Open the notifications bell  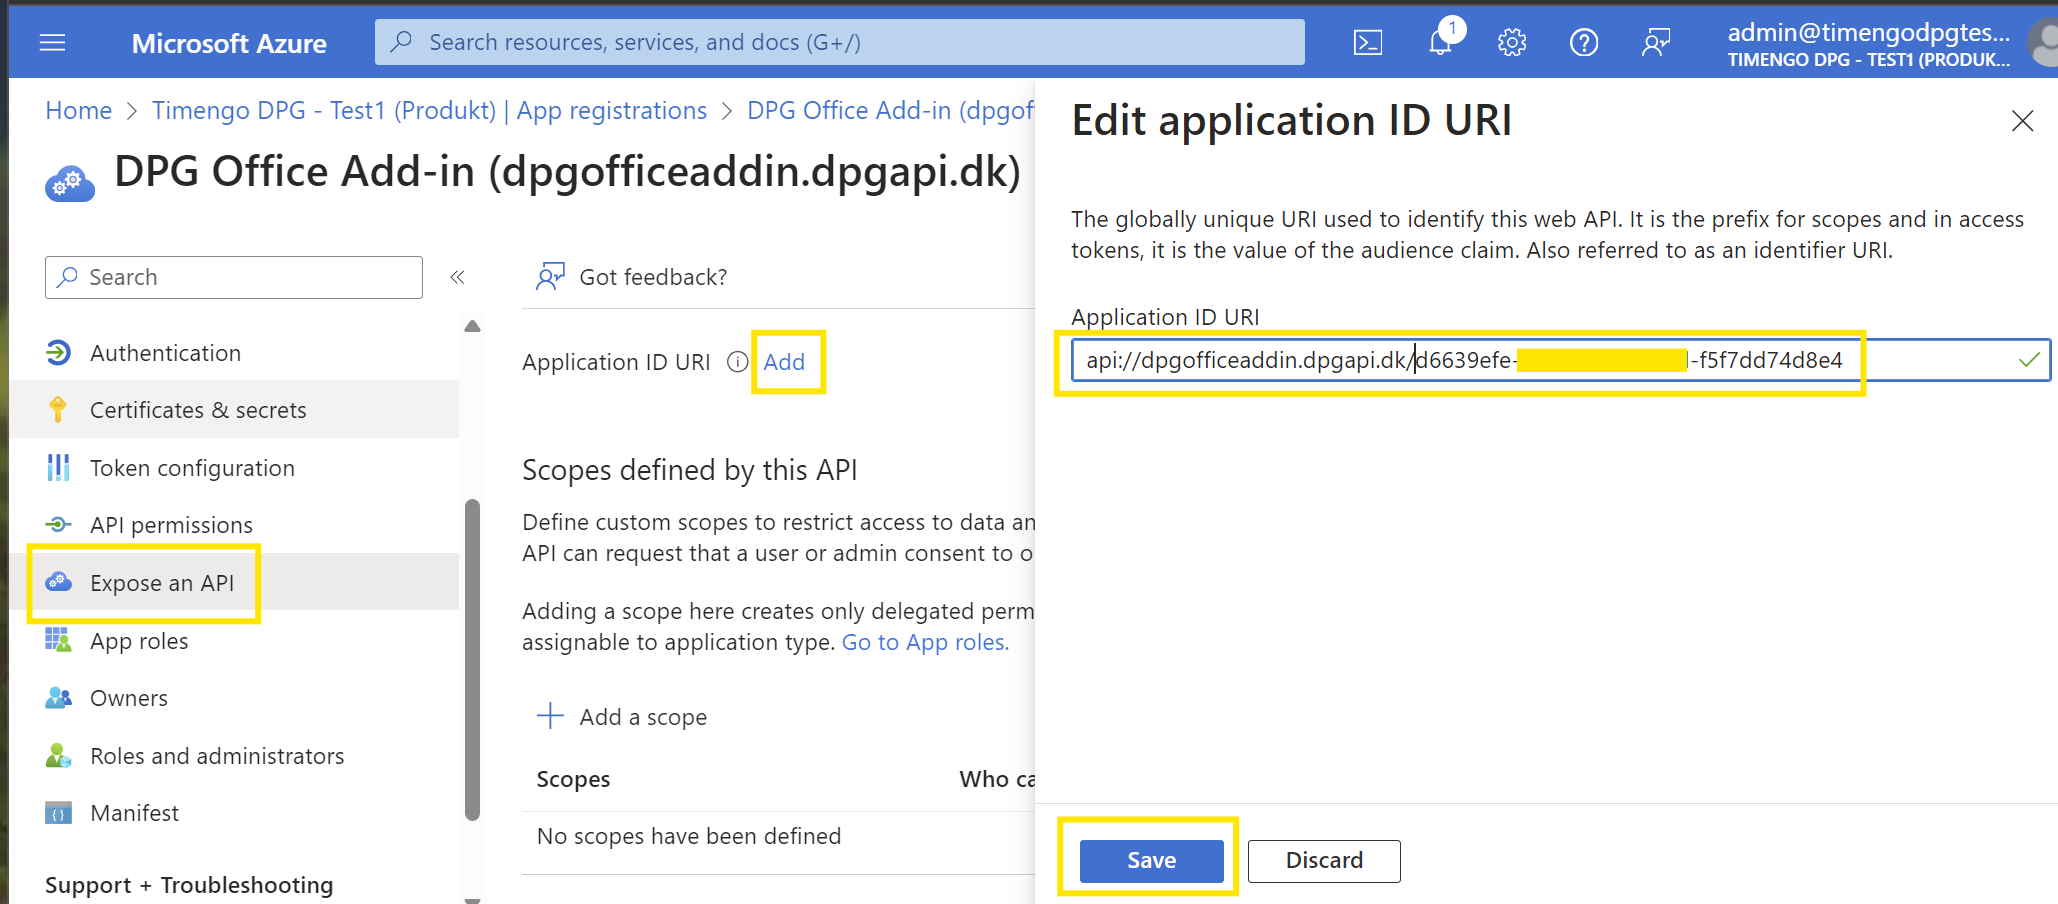coord(1440,43)
